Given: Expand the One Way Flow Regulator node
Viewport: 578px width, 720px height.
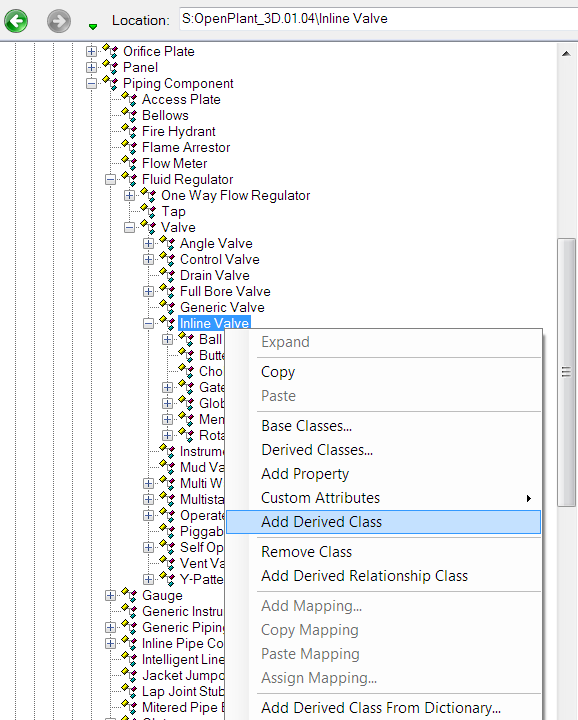Looking at the screenshot, I should point(129,196).
